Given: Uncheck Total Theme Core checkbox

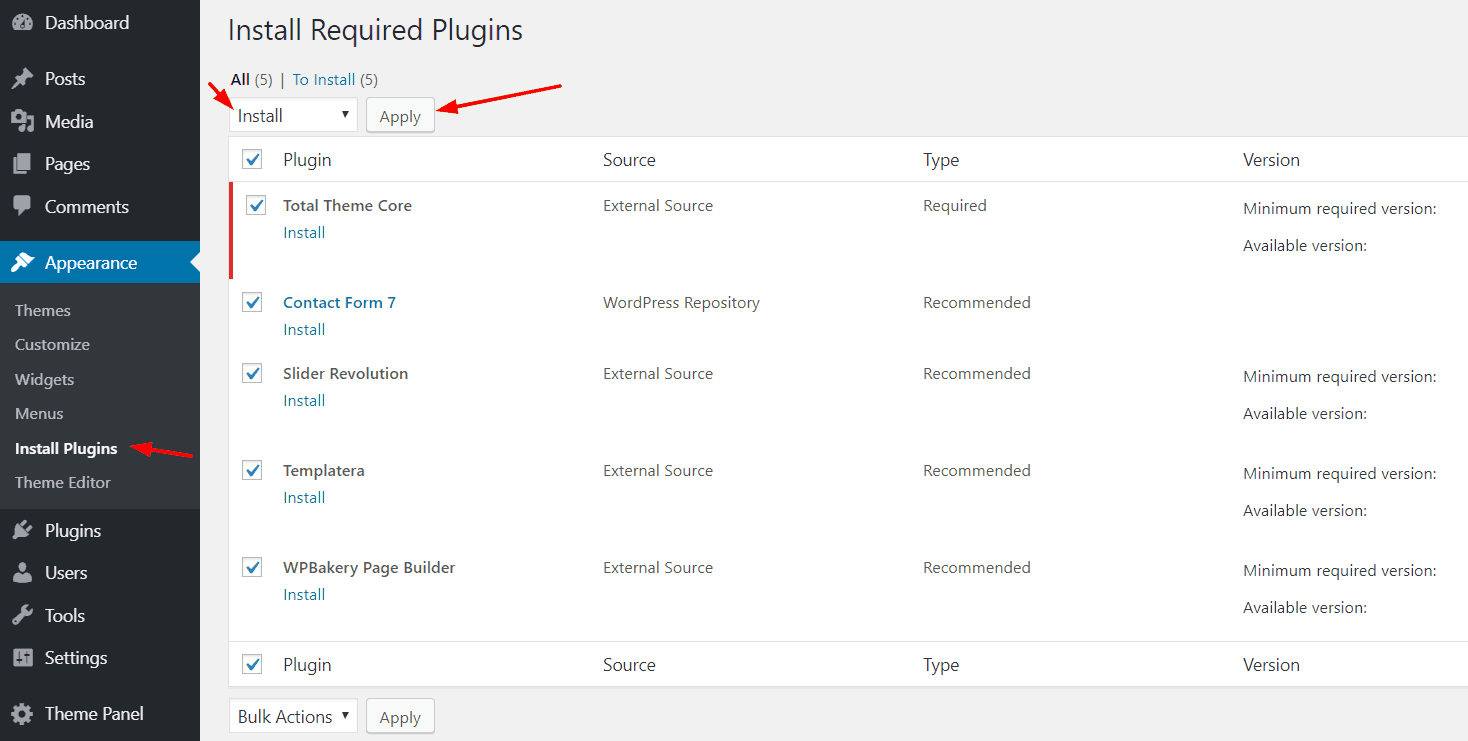Looking at the screenshot, I should point(256,205).
